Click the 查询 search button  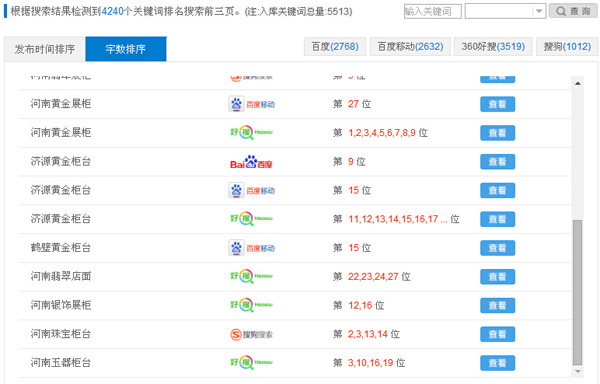point(573,11)
